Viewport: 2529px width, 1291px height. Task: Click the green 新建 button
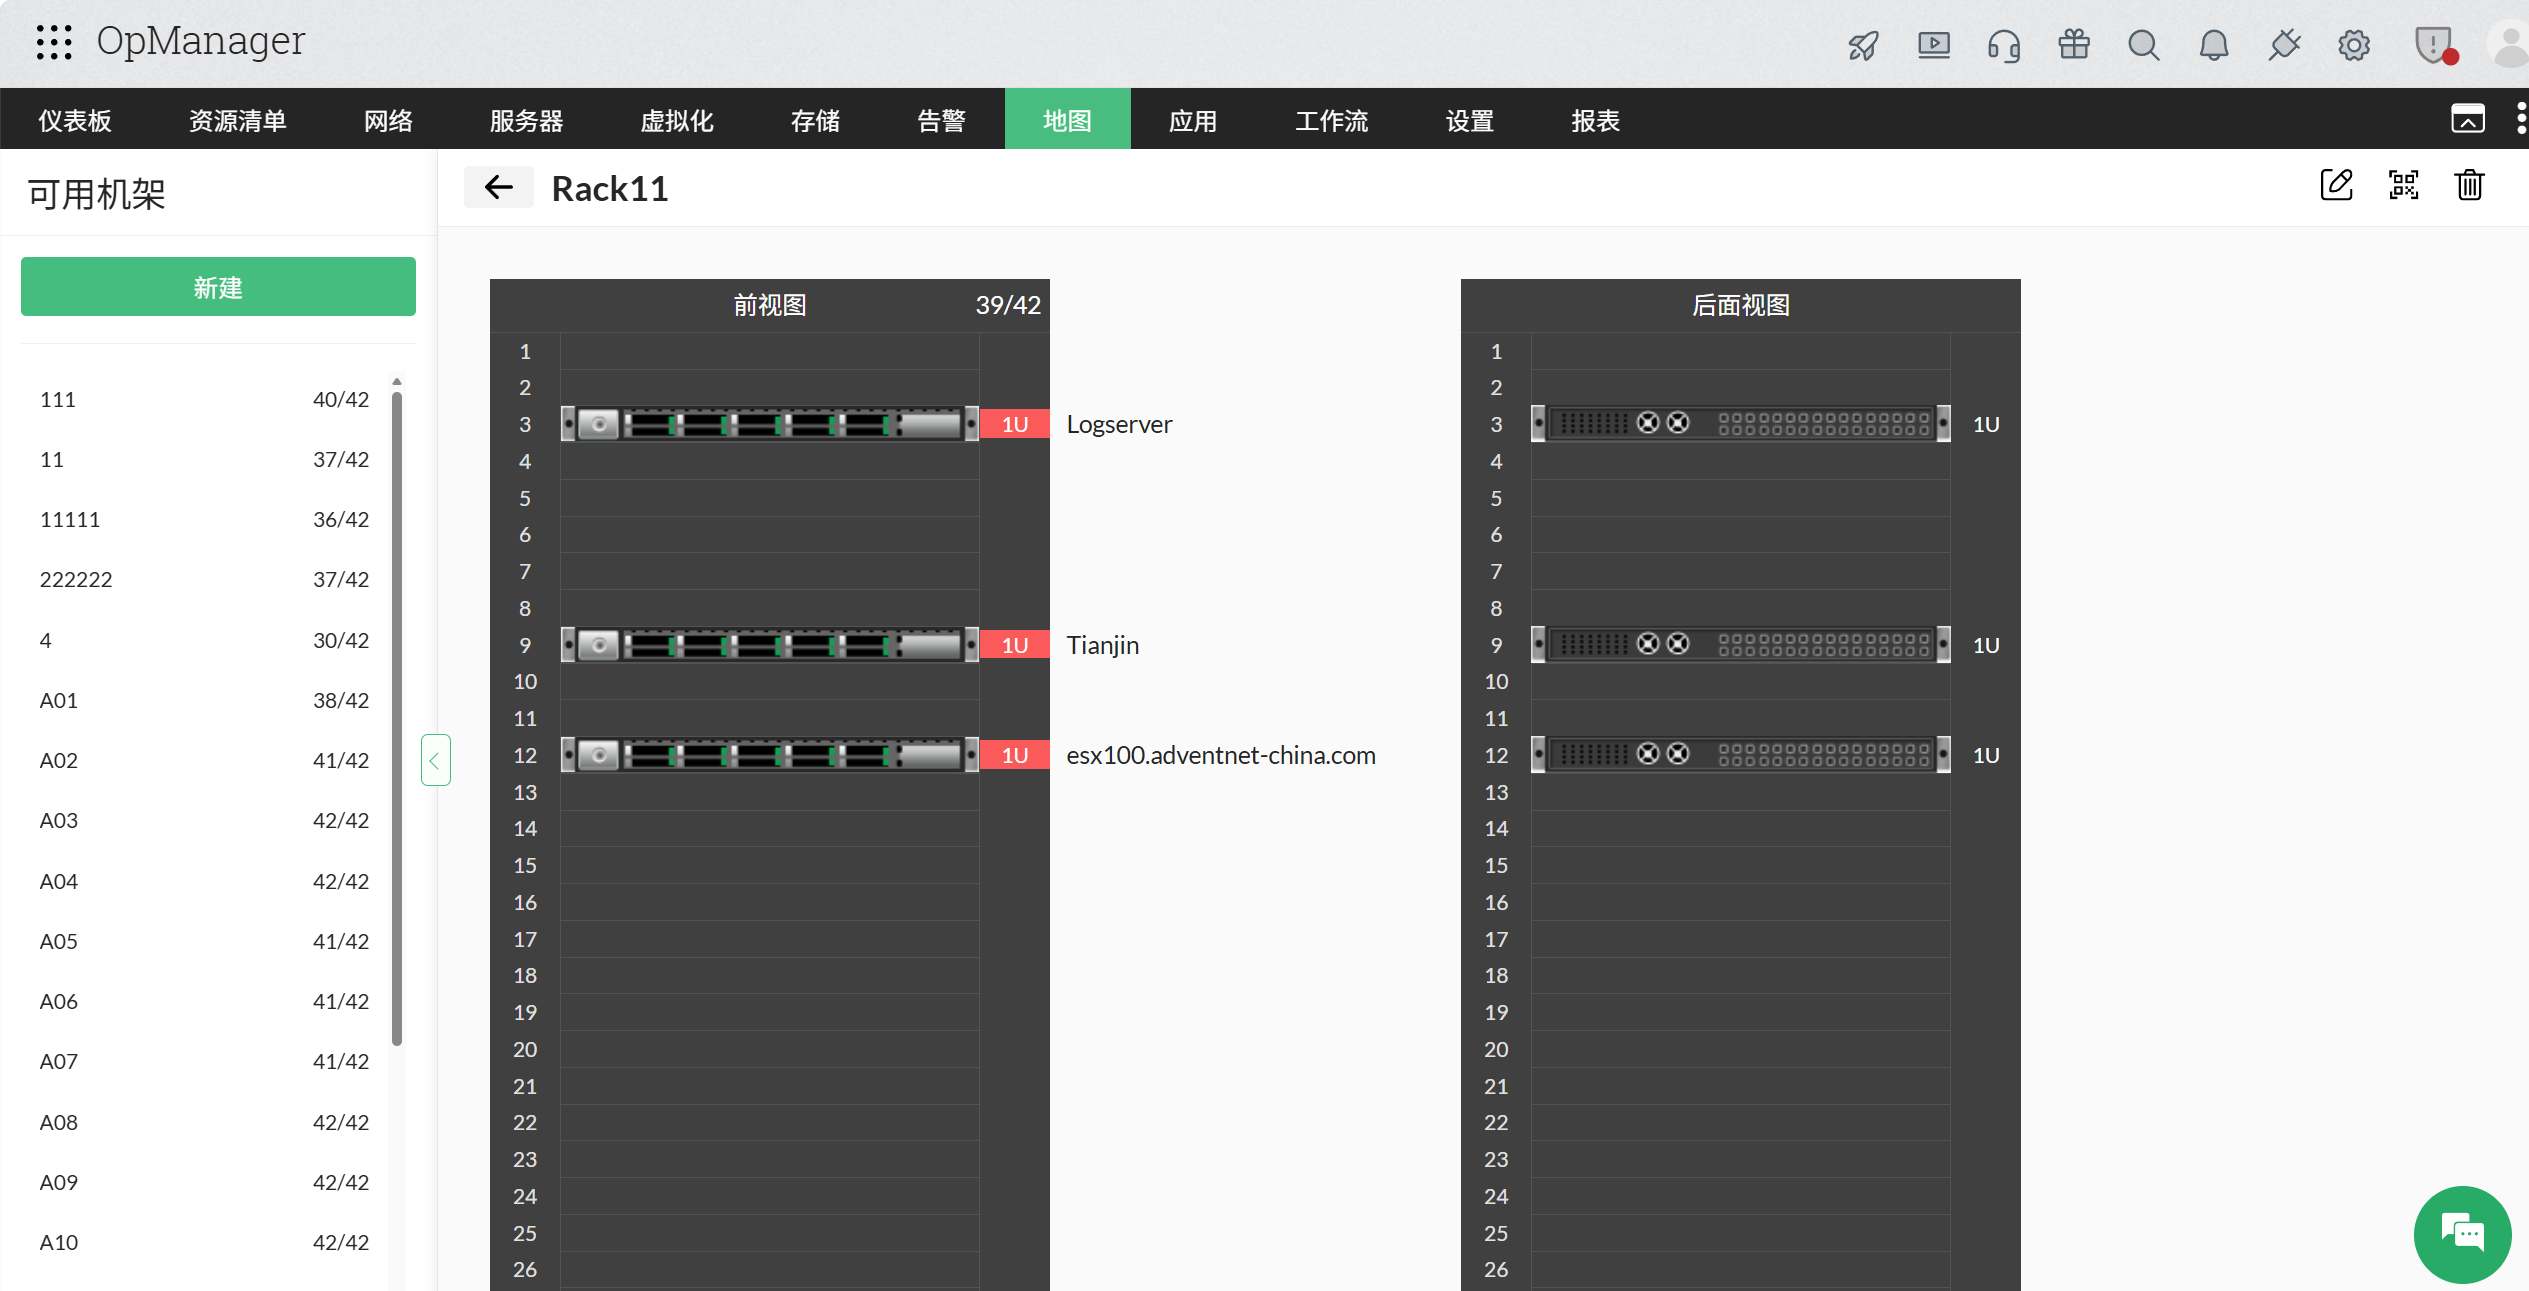click(218, 287)
